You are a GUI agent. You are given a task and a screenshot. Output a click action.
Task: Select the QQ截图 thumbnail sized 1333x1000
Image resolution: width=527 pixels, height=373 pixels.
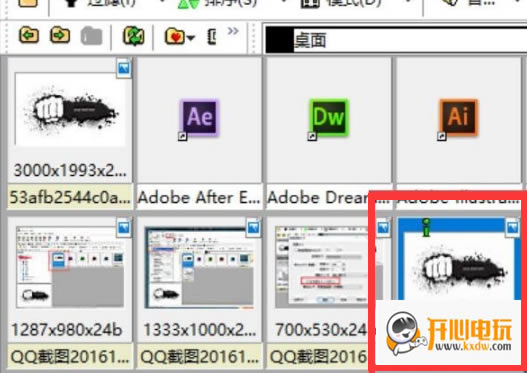(x=199, y=267)
